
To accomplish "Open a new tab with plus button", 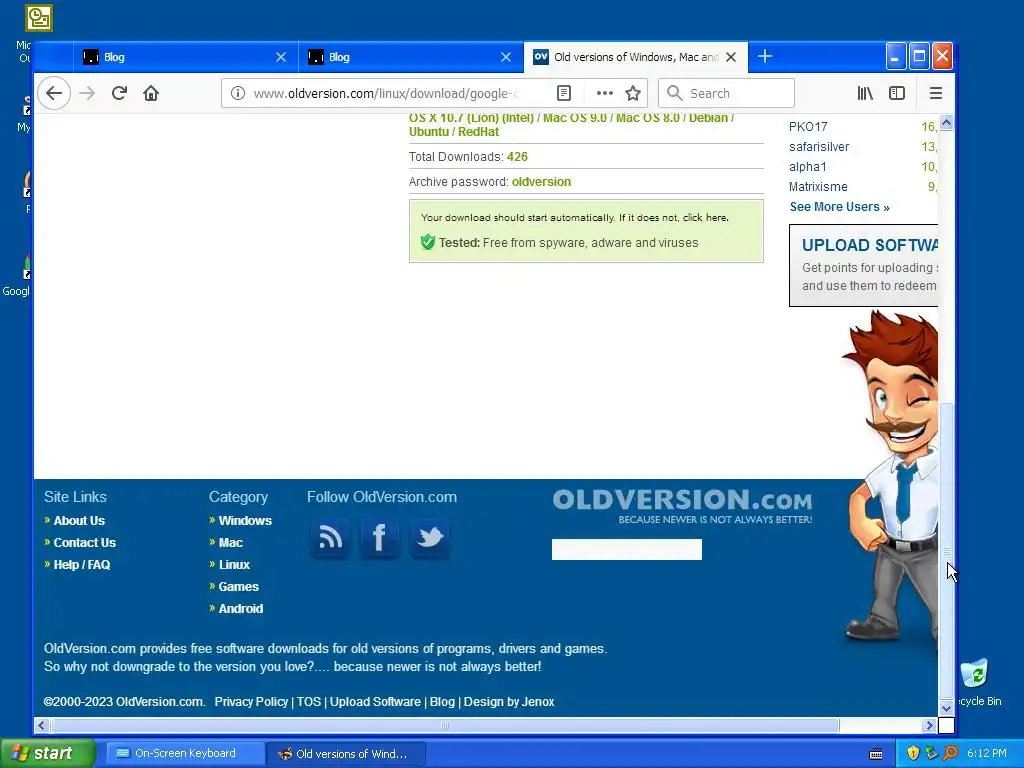I will 765,57.
